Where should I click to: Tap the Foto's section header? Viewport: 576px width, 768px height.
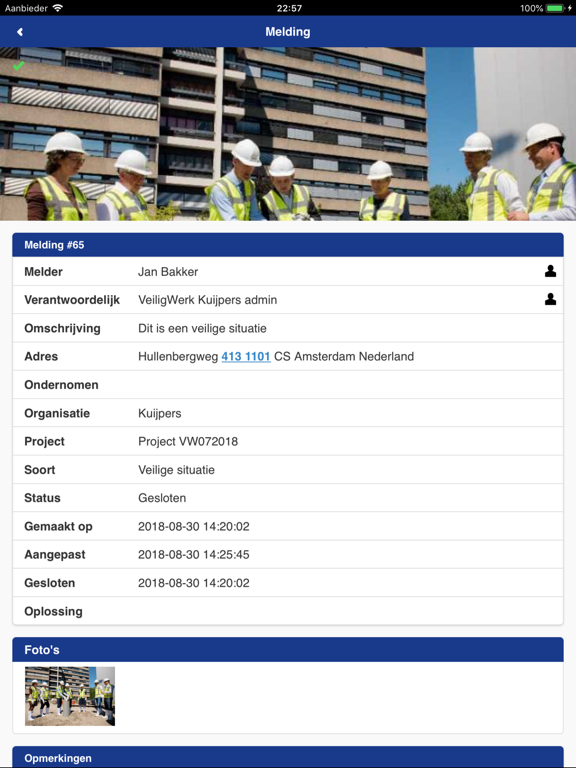click(x=288, y=650)
